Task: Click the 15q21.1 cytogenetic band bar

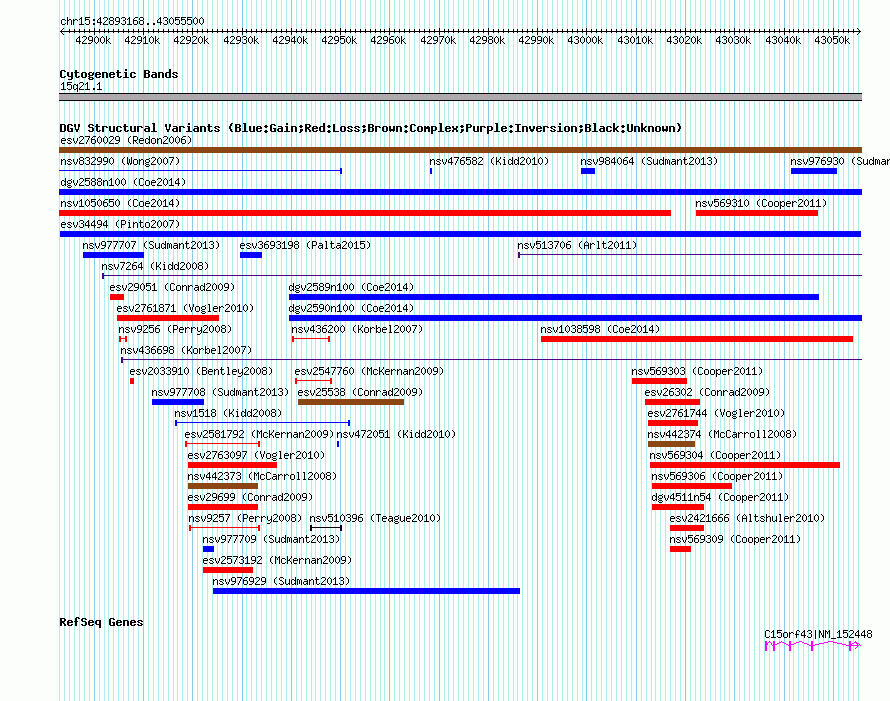Action: pyautogui.click(x=460, y=97)
